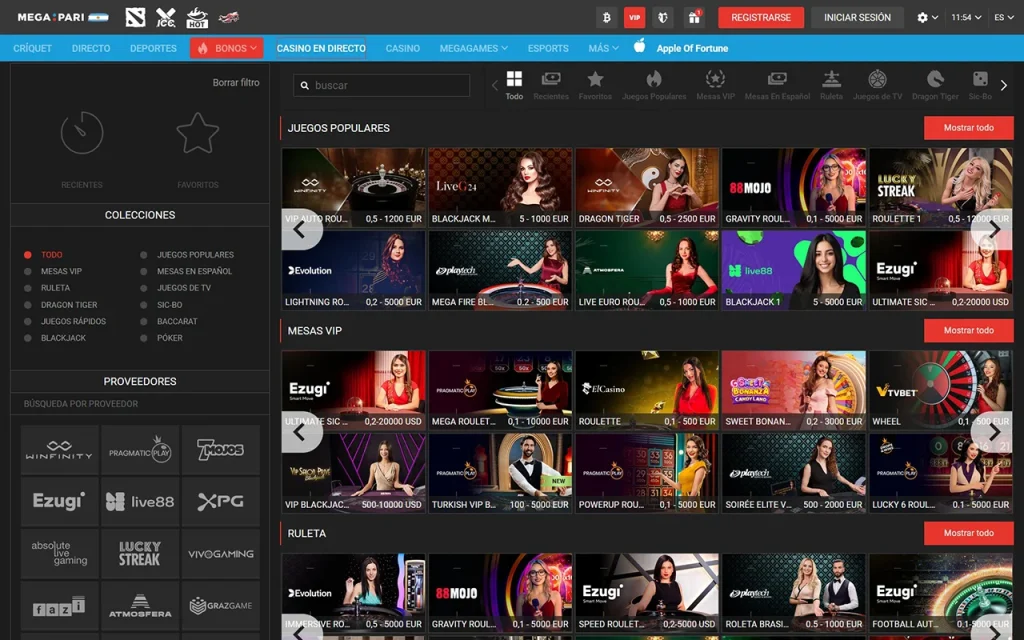This screenshot has width=1024, height=640.
Task: Show the Recientes category icon in filter bar
Action: pyautogui.click(x=551, y=86)
